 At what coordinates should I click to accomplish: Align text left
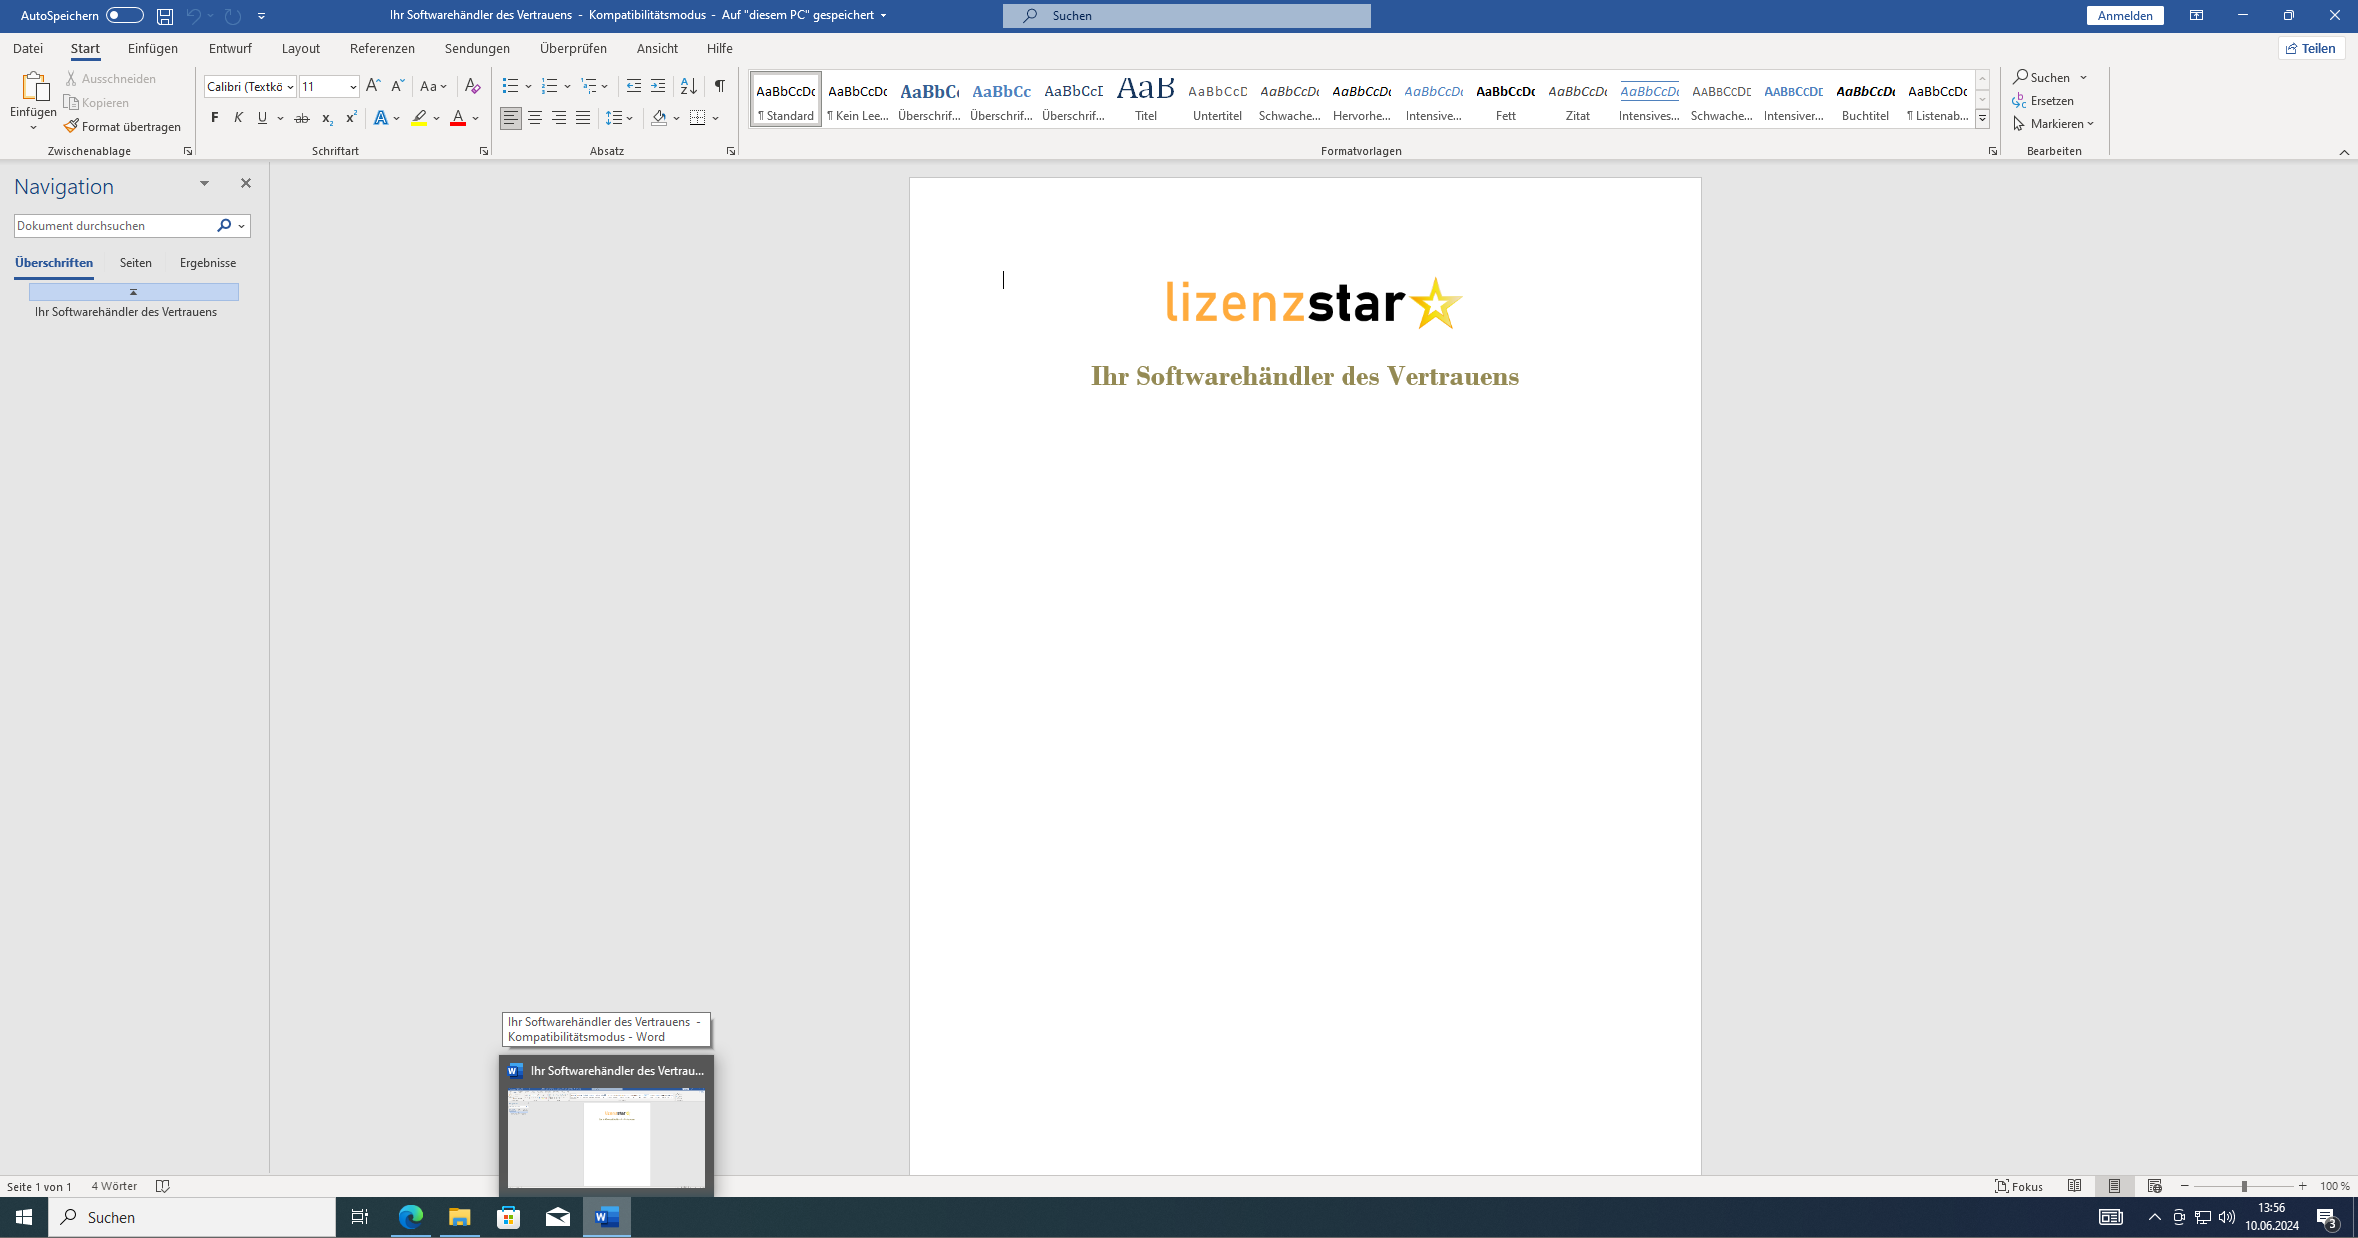click(511, 118)
